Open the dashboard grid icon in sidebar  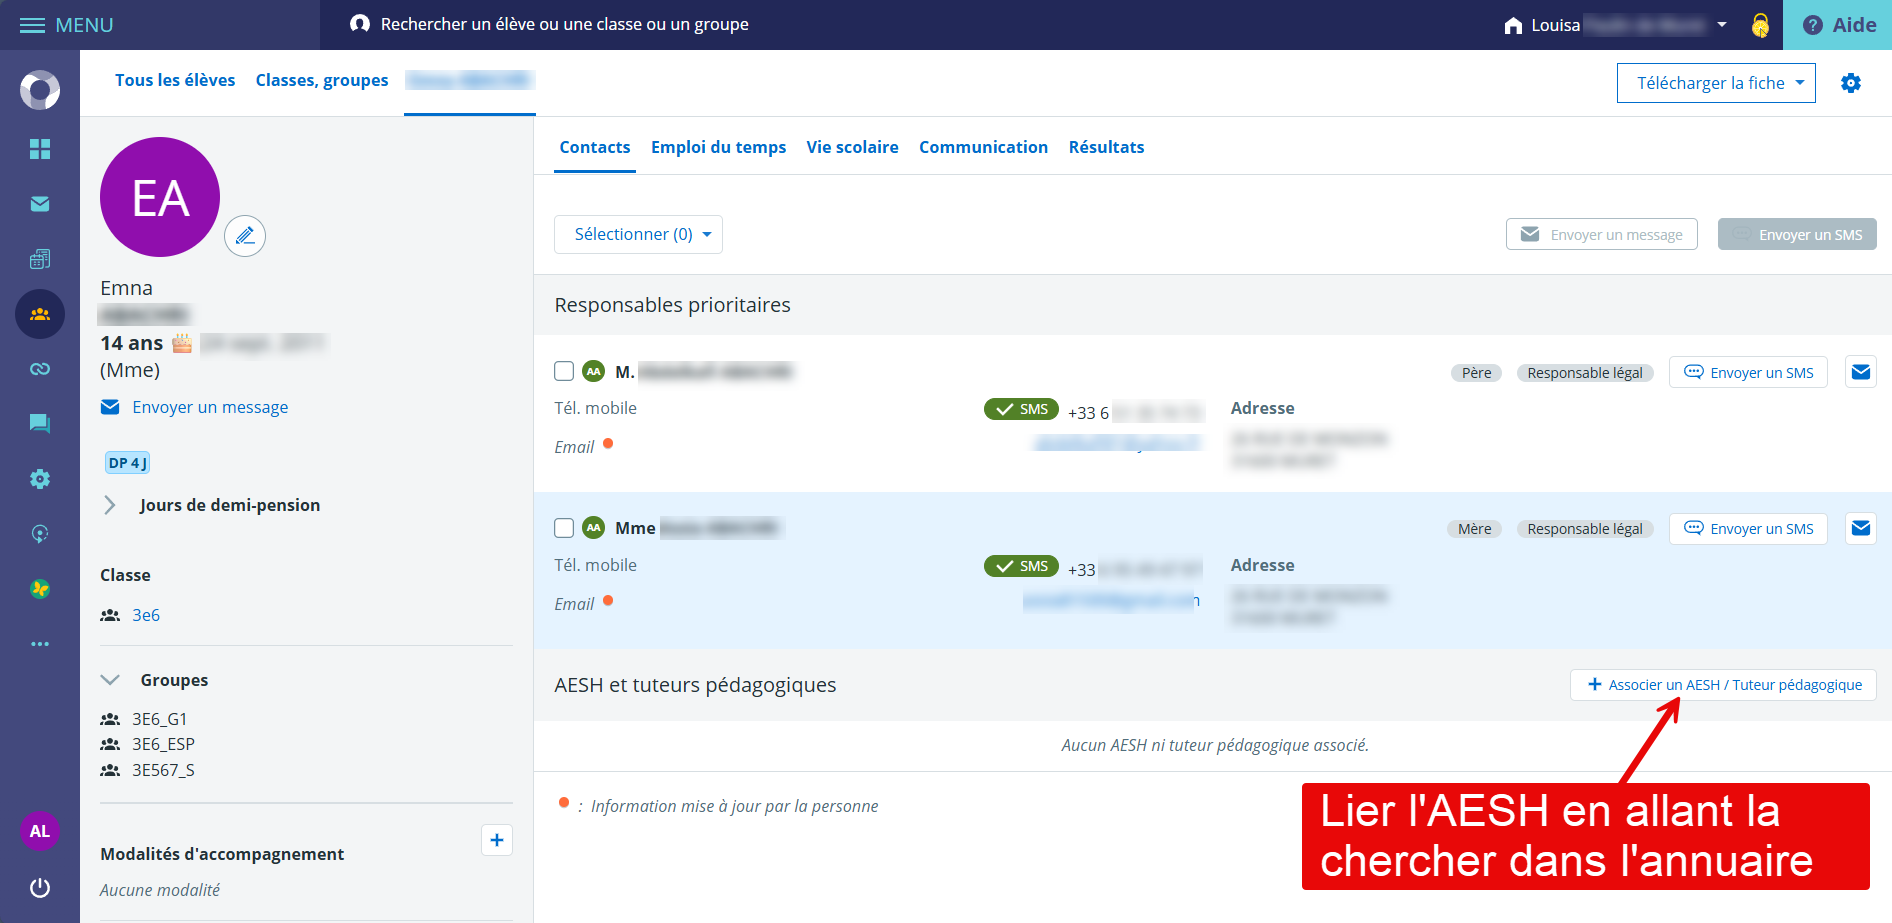point(40,149)
